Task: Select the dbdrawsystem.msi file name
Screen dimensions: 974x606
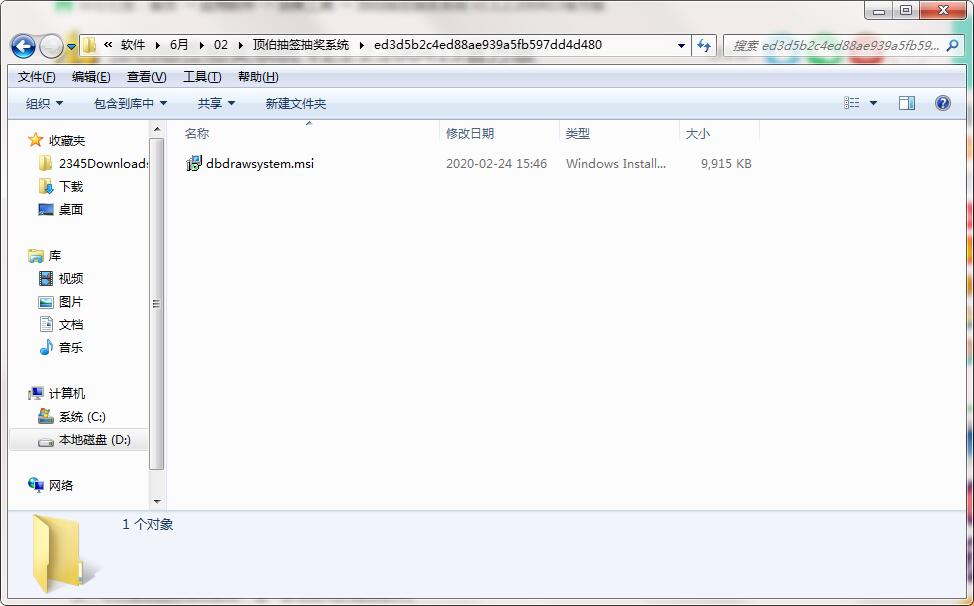Action: coord(260,164)
